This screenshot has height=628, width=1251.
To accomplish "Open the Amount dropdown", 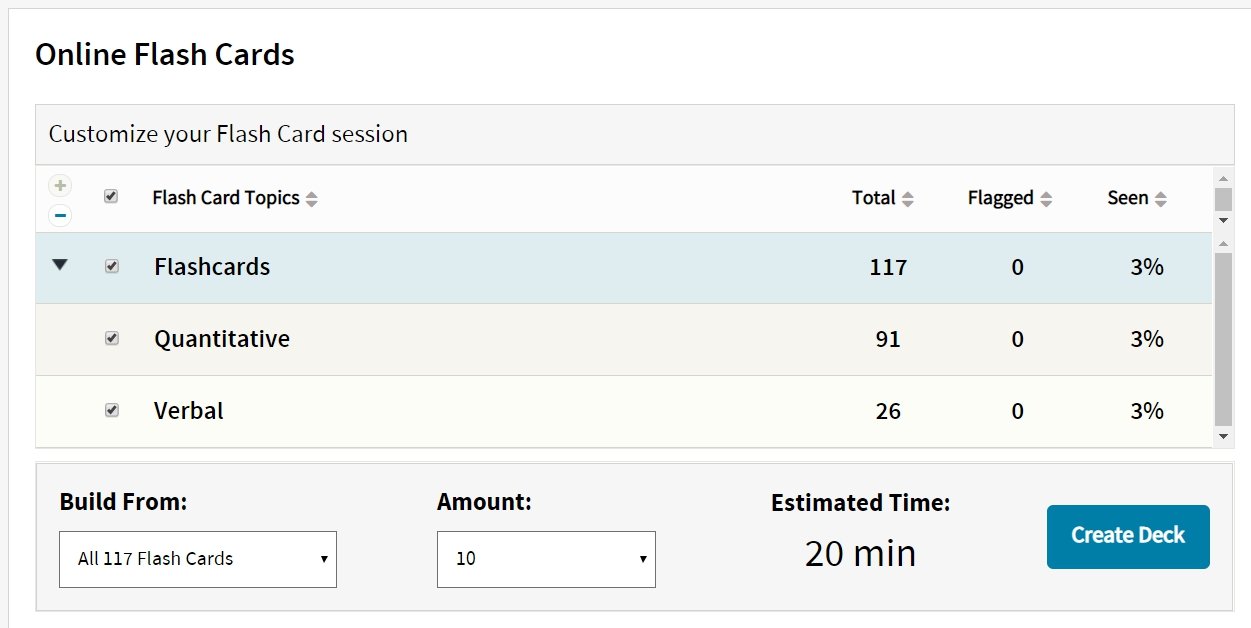I will (x=546, y=559).
